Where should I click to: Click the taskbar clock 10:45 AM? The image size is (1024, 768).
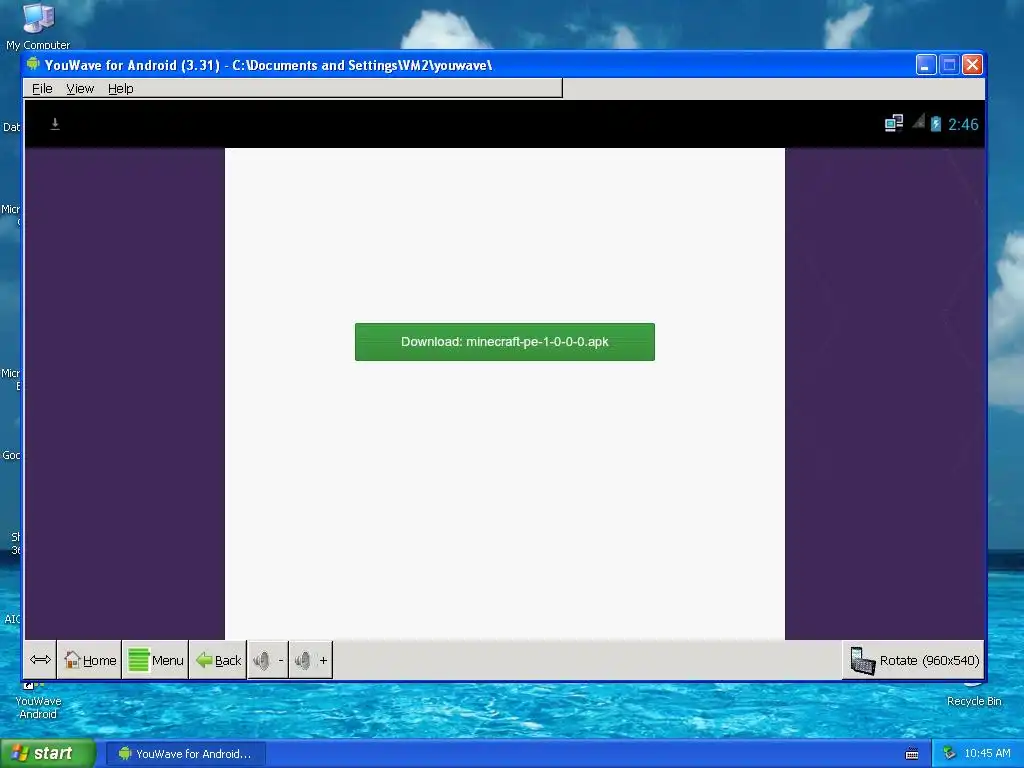click(x=987, y=754)
